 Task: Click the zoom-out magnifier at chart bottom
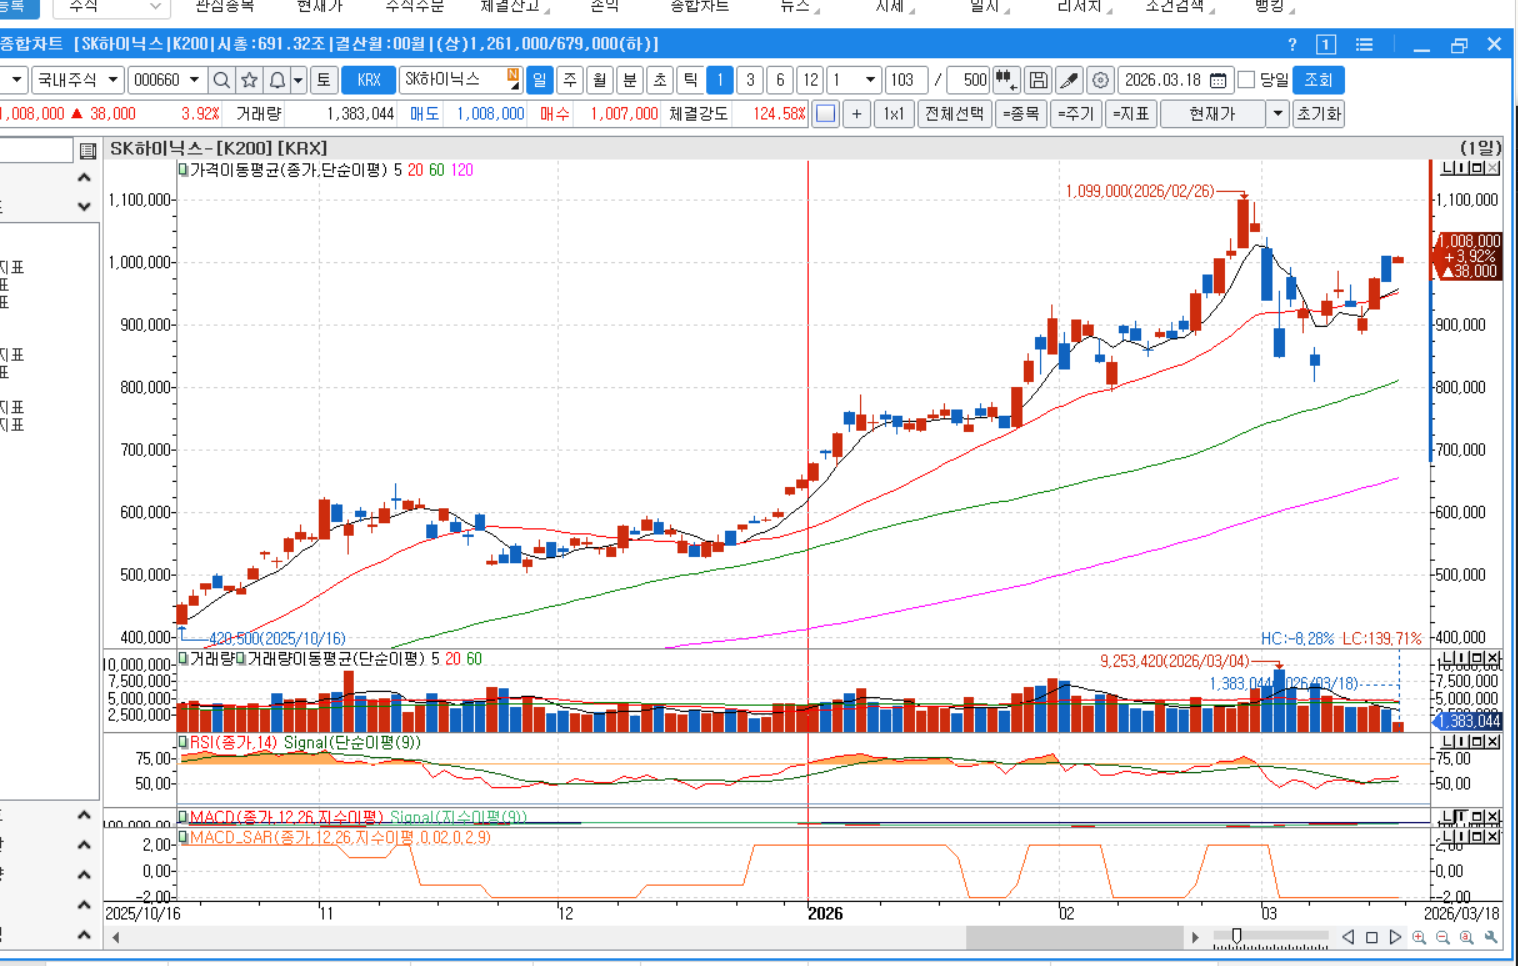(x=1443, y=937)
